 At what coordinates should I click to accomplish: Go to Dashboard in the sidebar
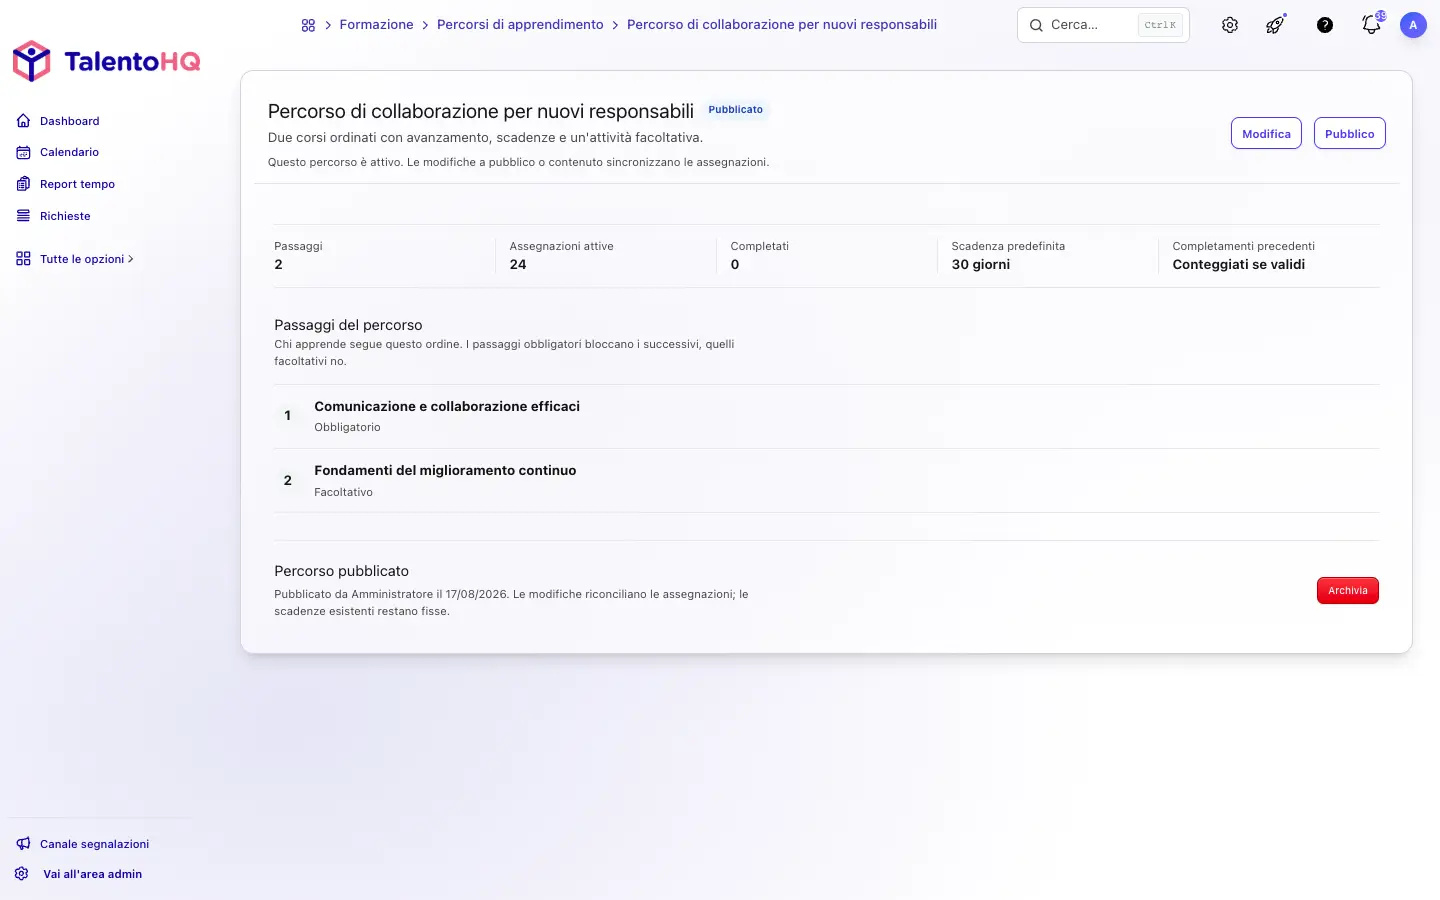70,121
